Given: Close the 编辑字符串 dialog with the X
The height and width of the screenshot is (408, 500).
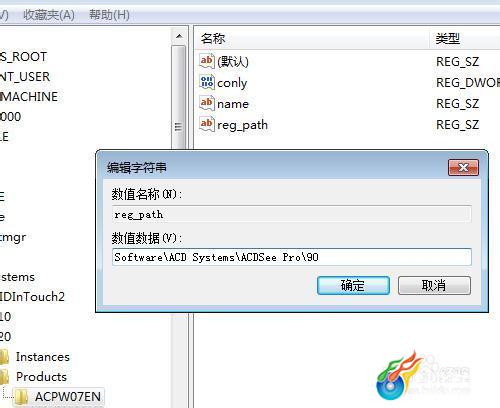Looking at the screenshot, I should [463, 167].
